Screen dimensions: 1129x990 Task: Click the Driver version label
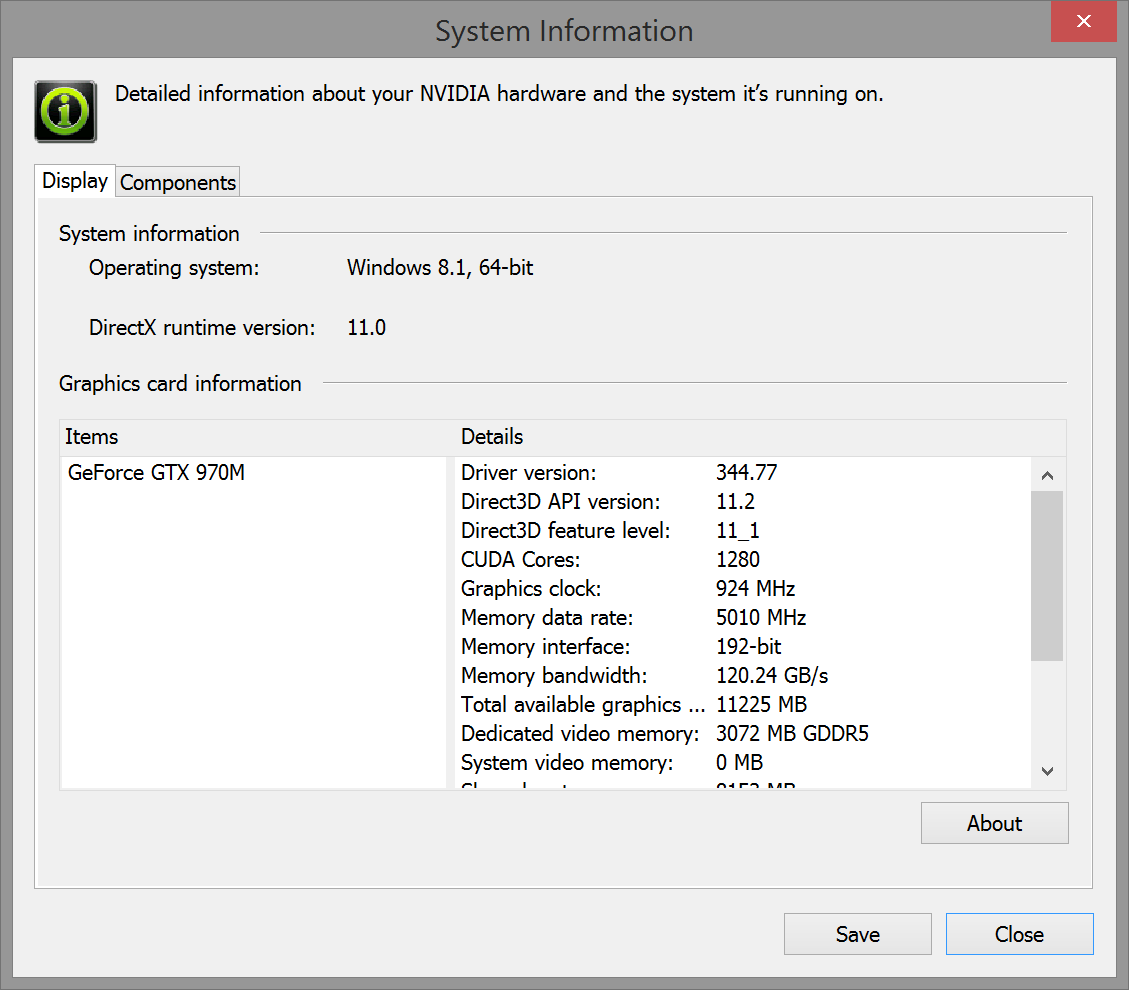[x=528, y=472]
